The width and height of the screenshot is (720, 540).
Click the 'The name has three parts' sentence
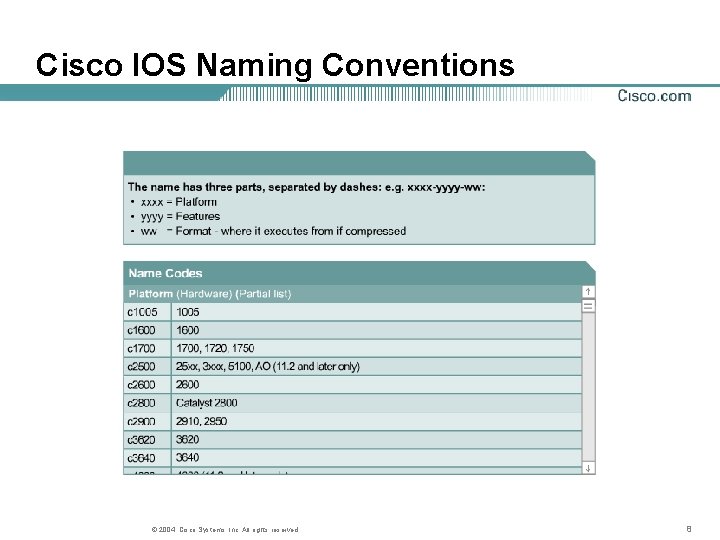coord(306,187)
